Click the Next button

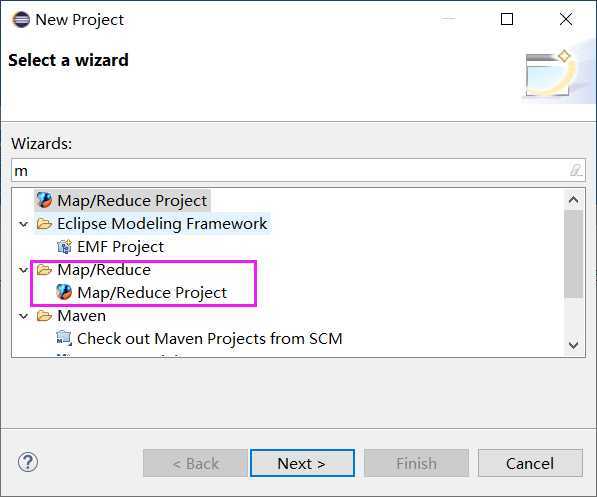point(302,463)
